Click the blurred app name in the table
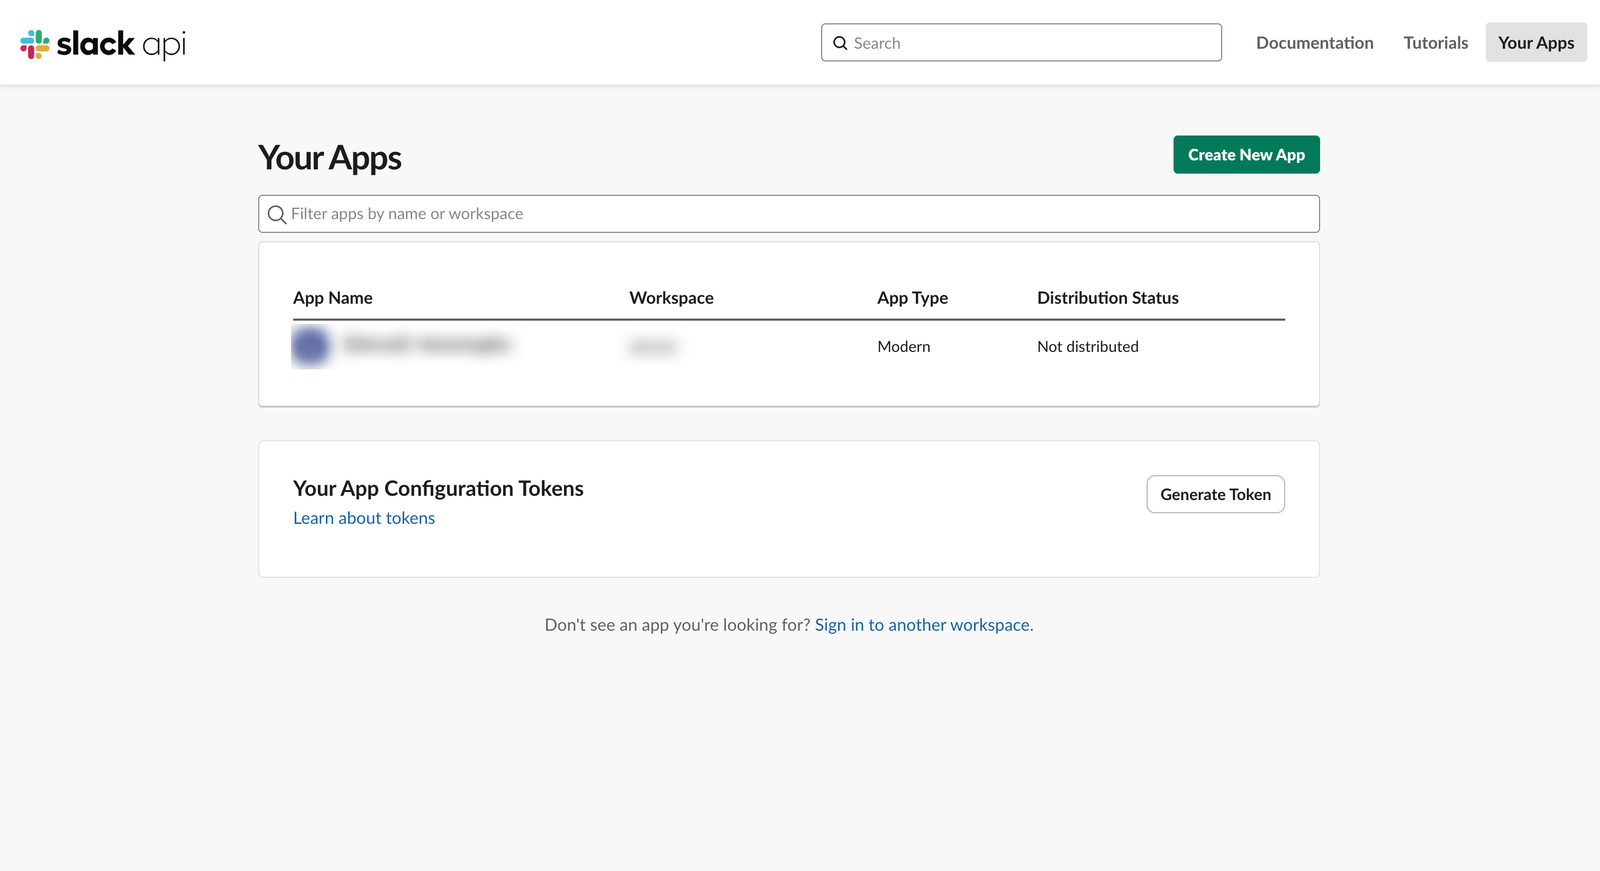 click(427, 345)
